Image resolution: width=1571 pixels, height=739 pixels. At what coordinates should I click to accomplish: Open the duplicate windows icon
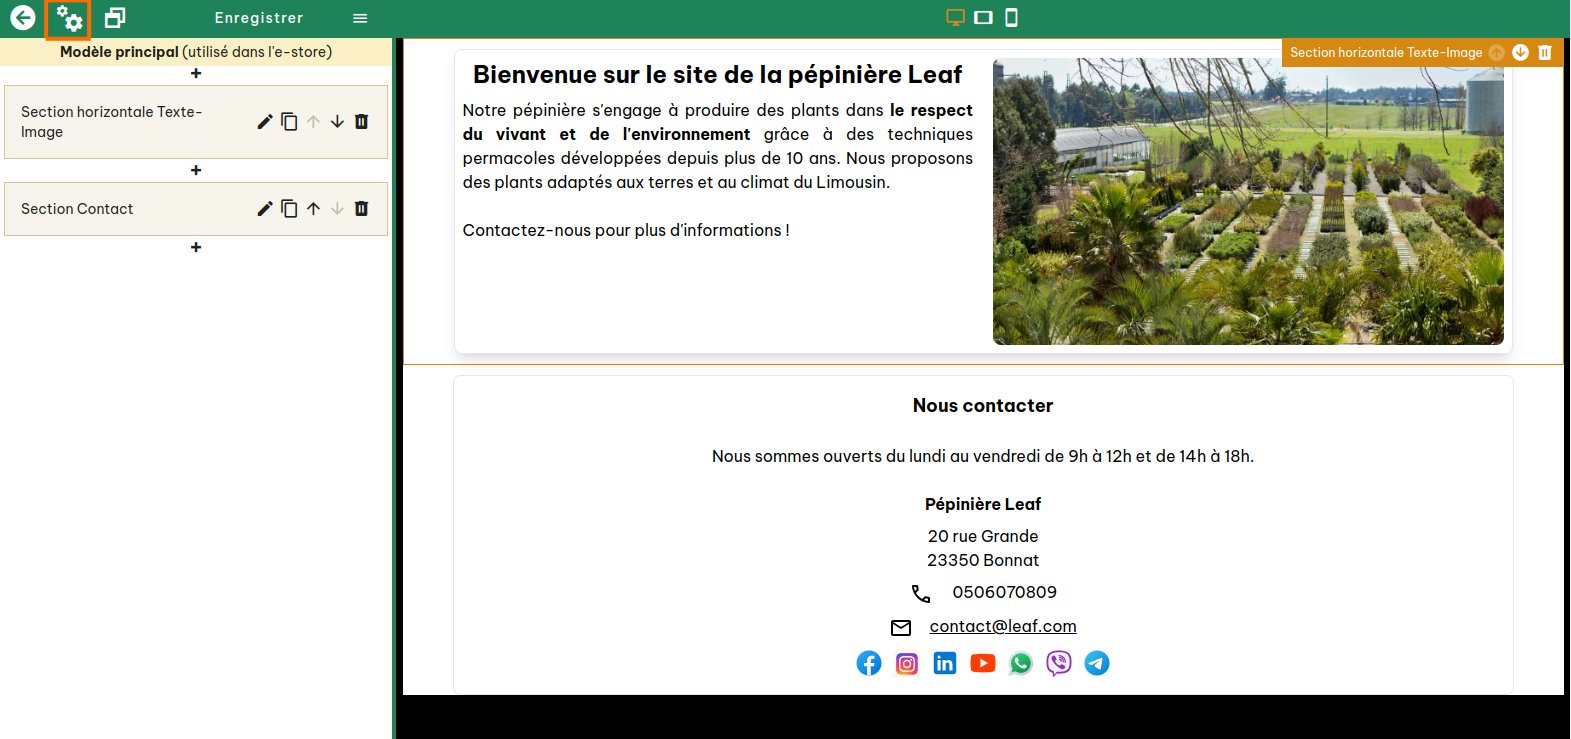click(115, 18)
